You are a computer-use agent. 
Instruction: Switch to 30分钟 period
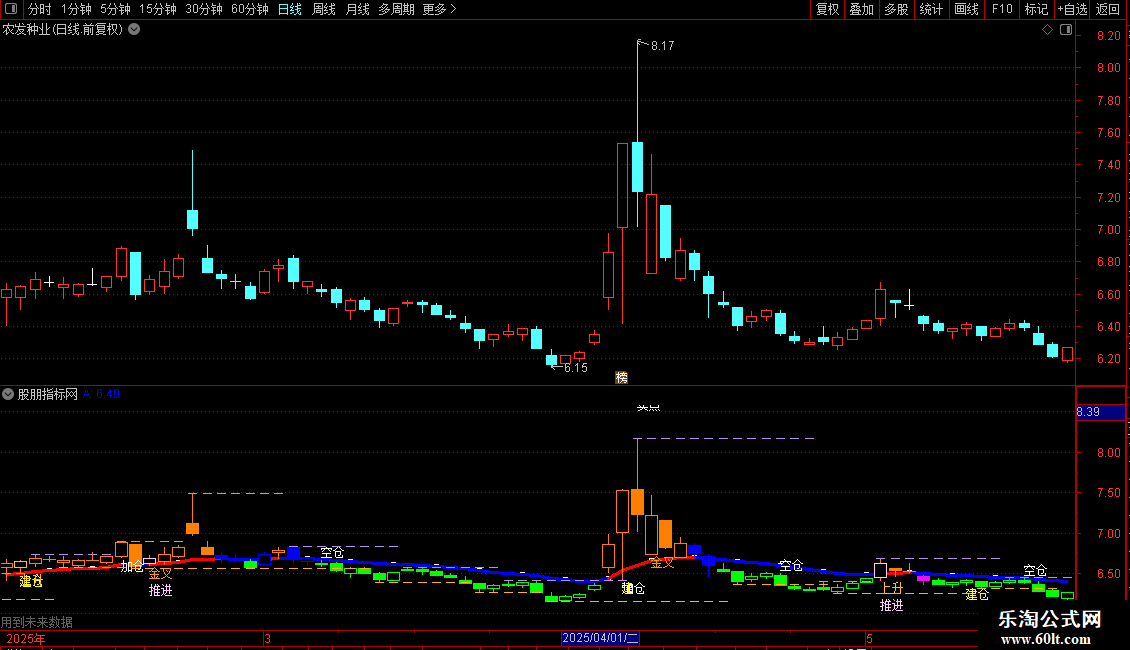pos(204,9)
